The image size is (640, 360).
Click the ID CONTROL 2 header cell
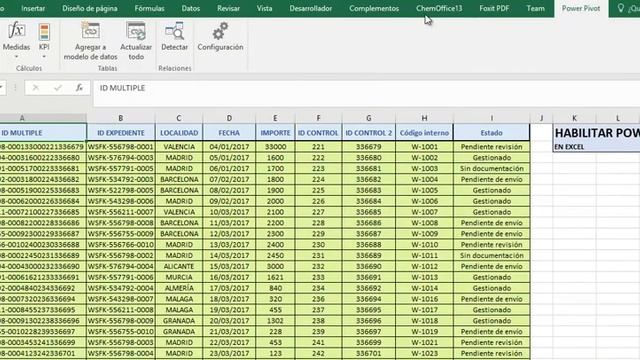click(x=369, y=133)
